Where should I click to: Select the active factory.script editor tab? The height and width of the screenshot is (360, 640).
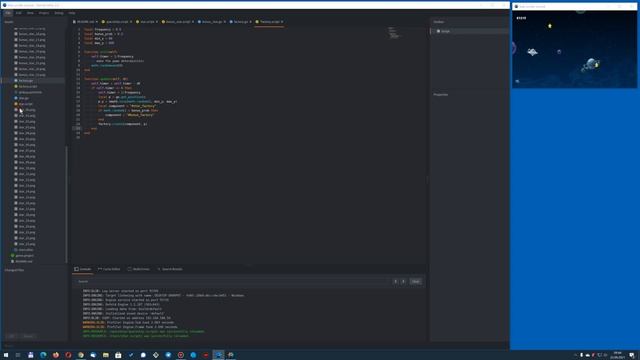(269, 22)
